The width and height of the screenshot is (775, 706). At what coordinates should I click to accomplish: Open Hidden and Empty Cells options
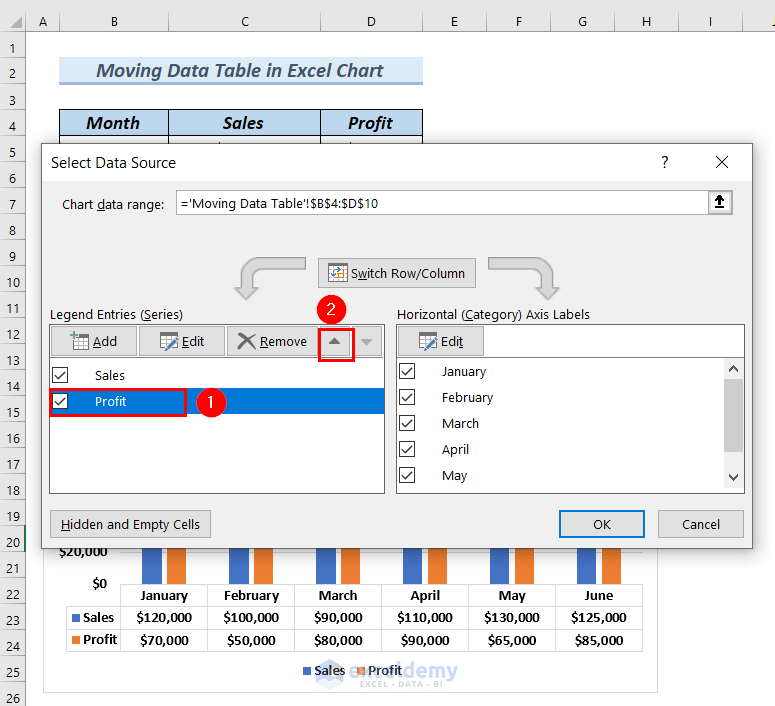coord(130,524)
